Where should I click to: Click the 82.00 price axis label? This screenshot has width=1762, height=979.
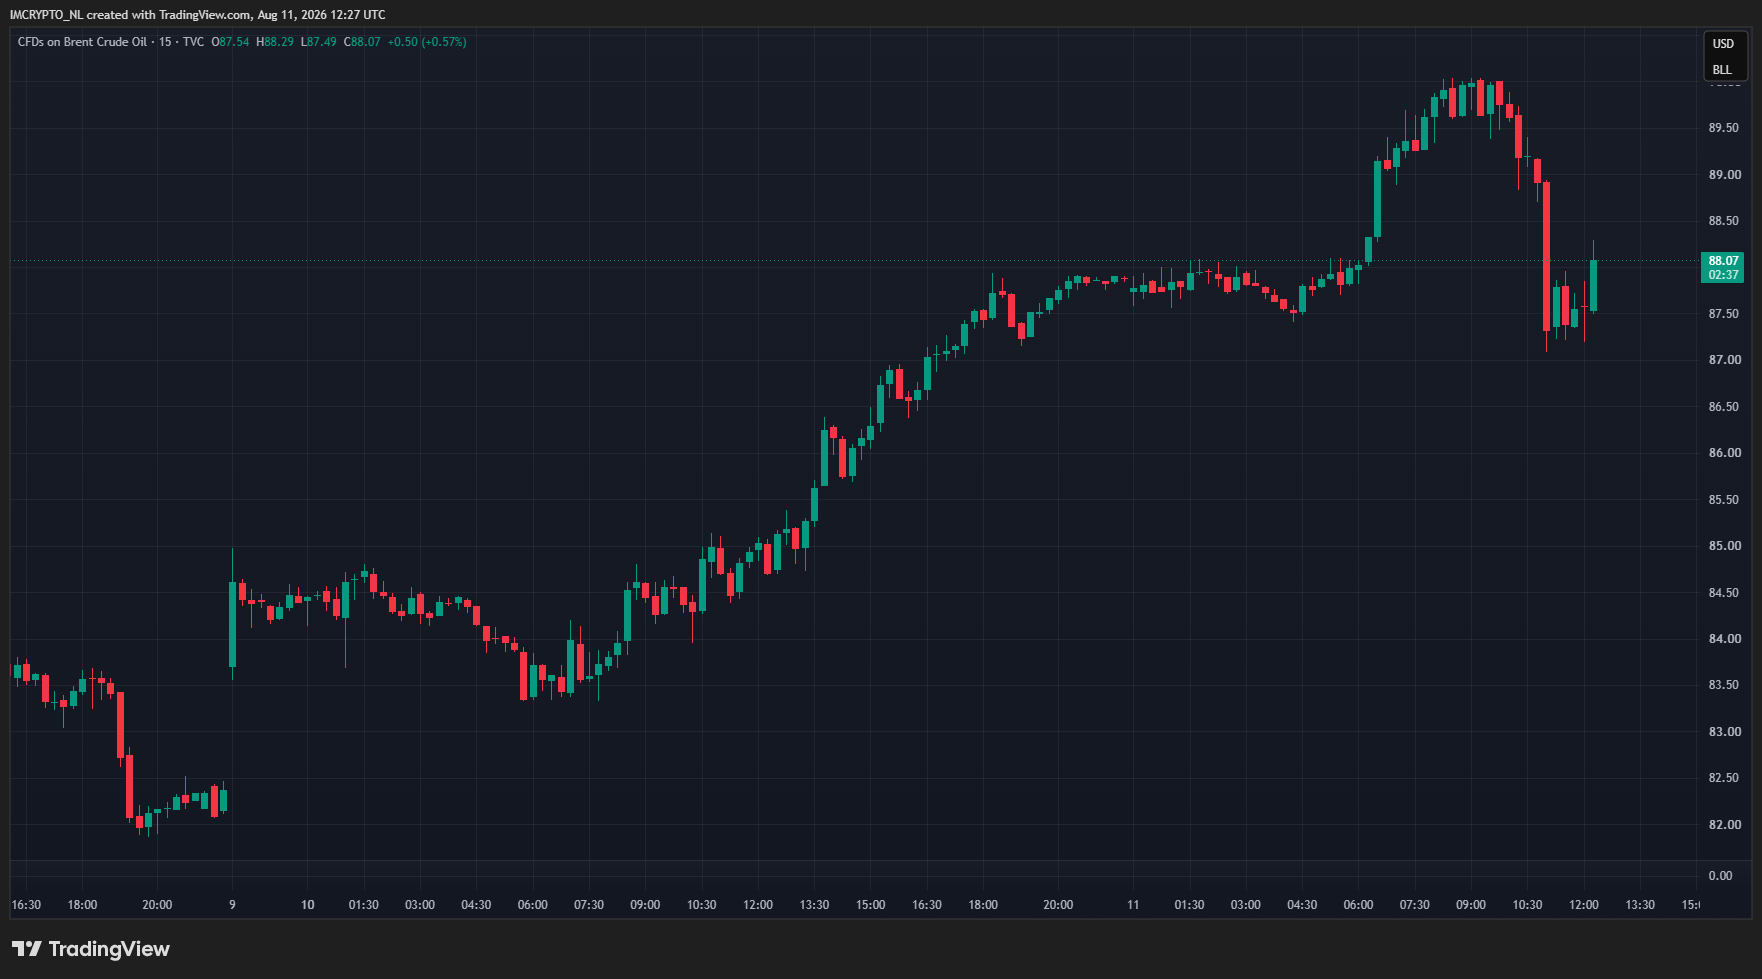click(x=1723, y=825)
